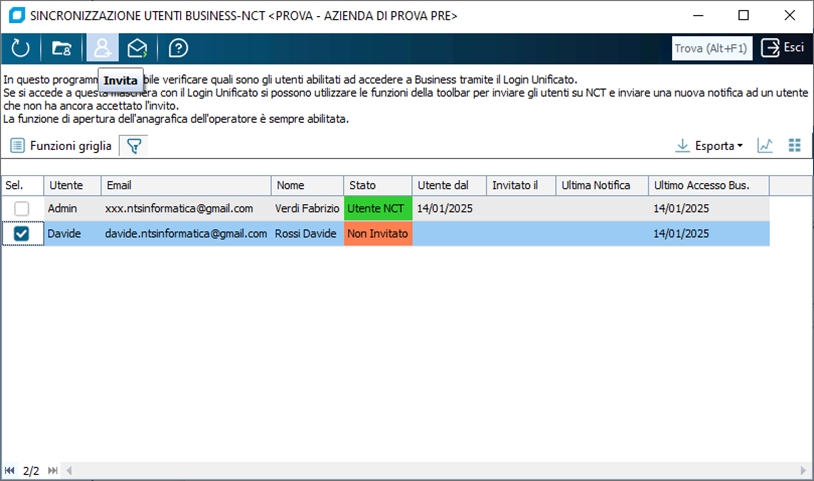The image size is (814, 481).
Task: Maximize the window
Action: point(743,15)
